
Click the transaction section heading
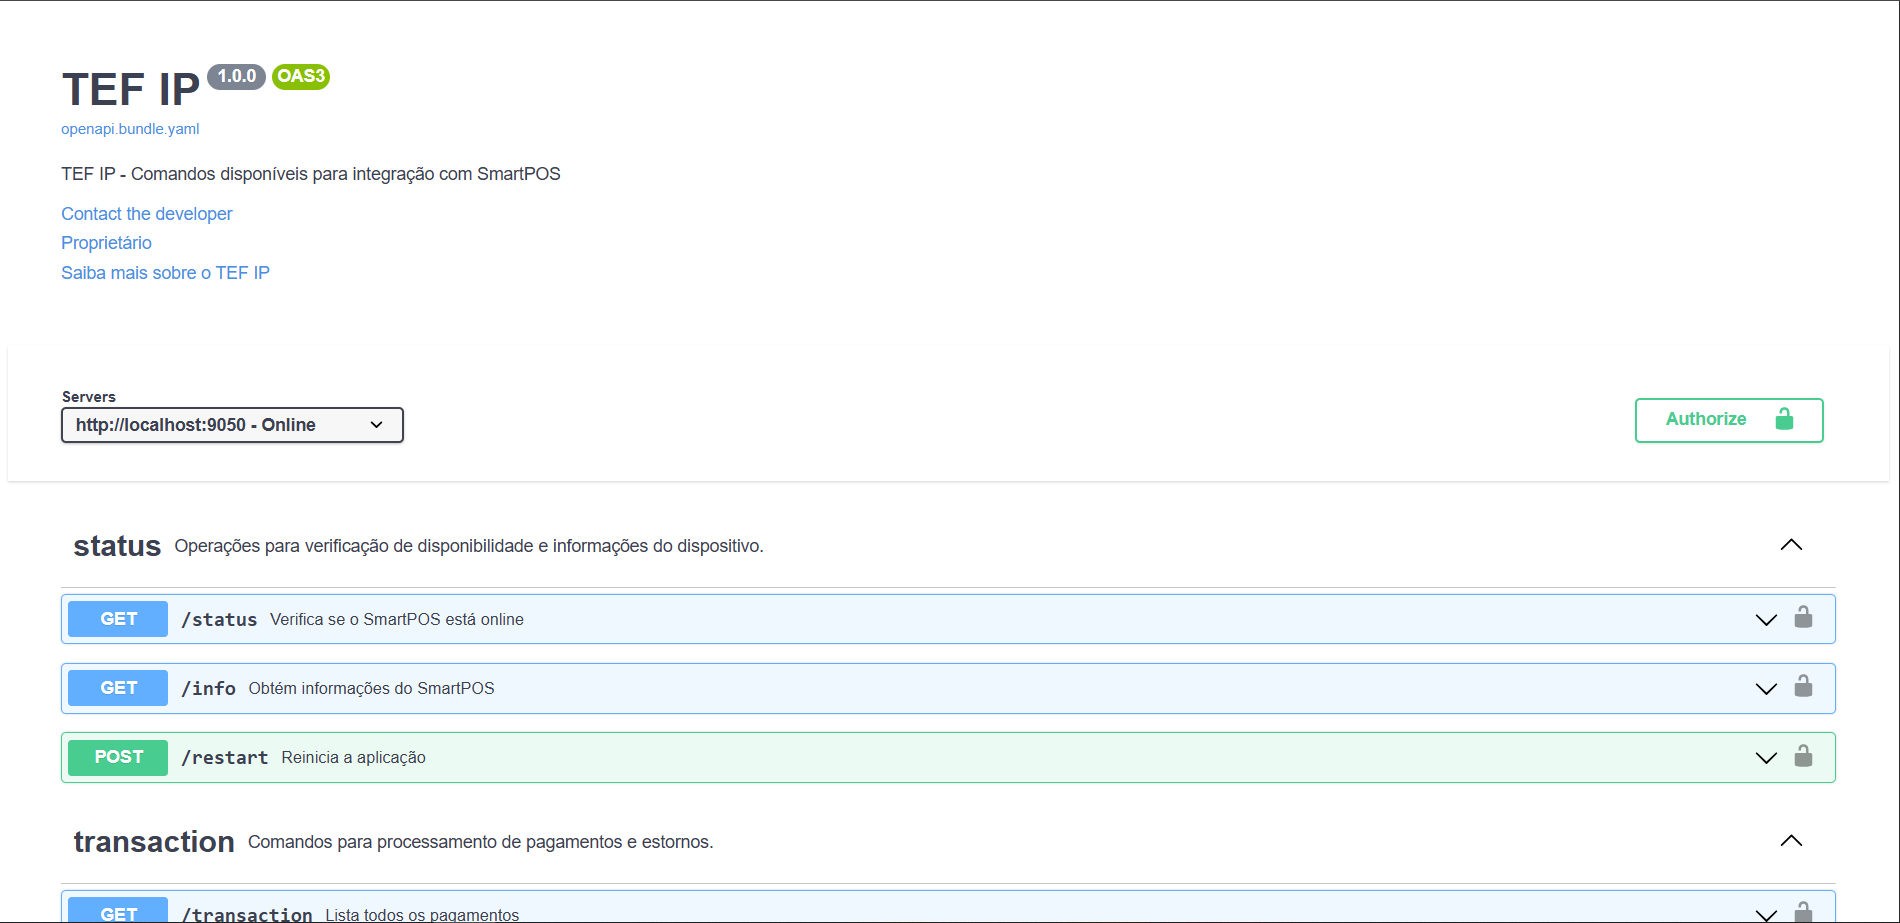pyautogui.click(x=154, y=841)
